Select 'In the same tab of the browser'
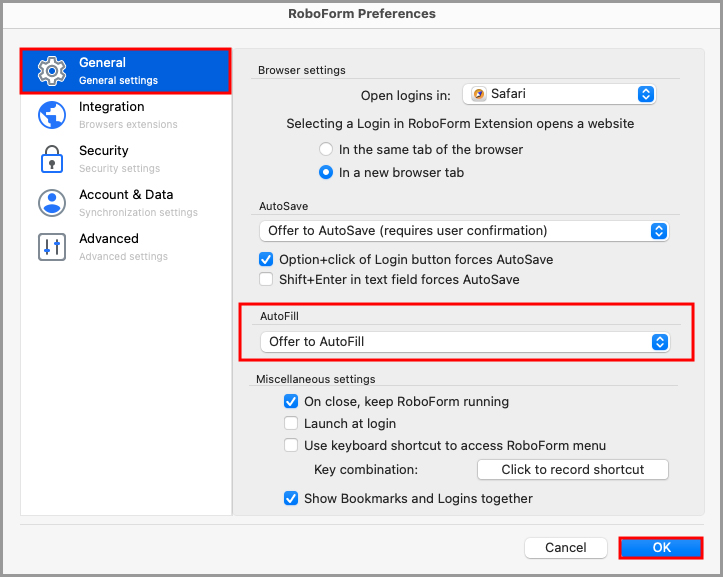723x577 pixels. pyautogui.click(x=326, y=149)
